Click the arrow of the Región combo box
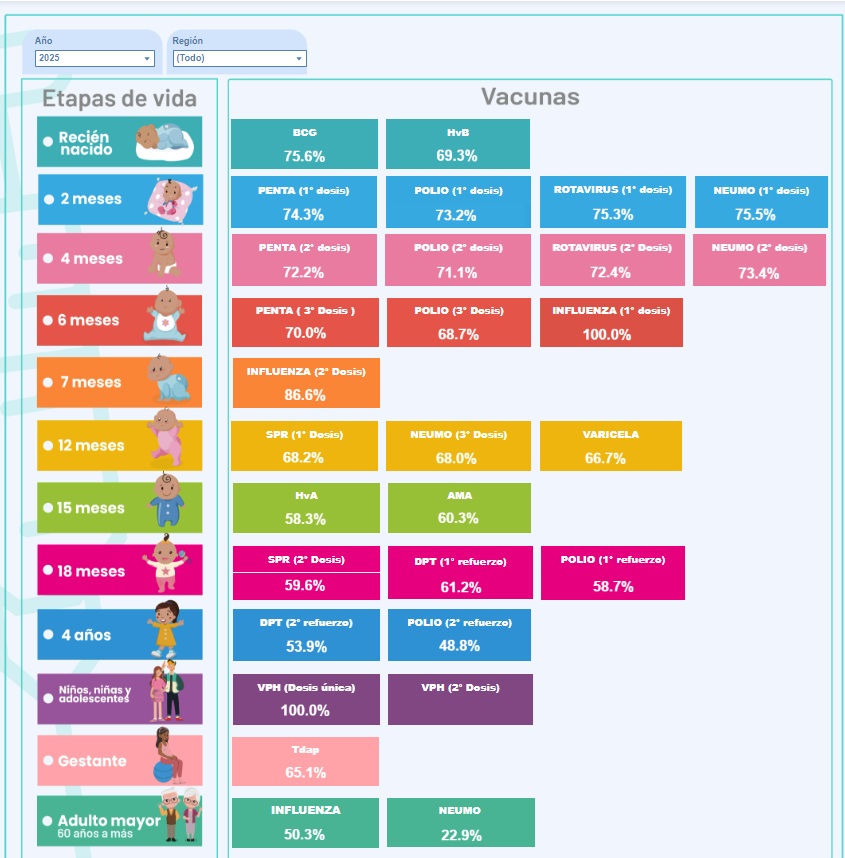Screen dimensions: 845x858 tap(299, 59)
